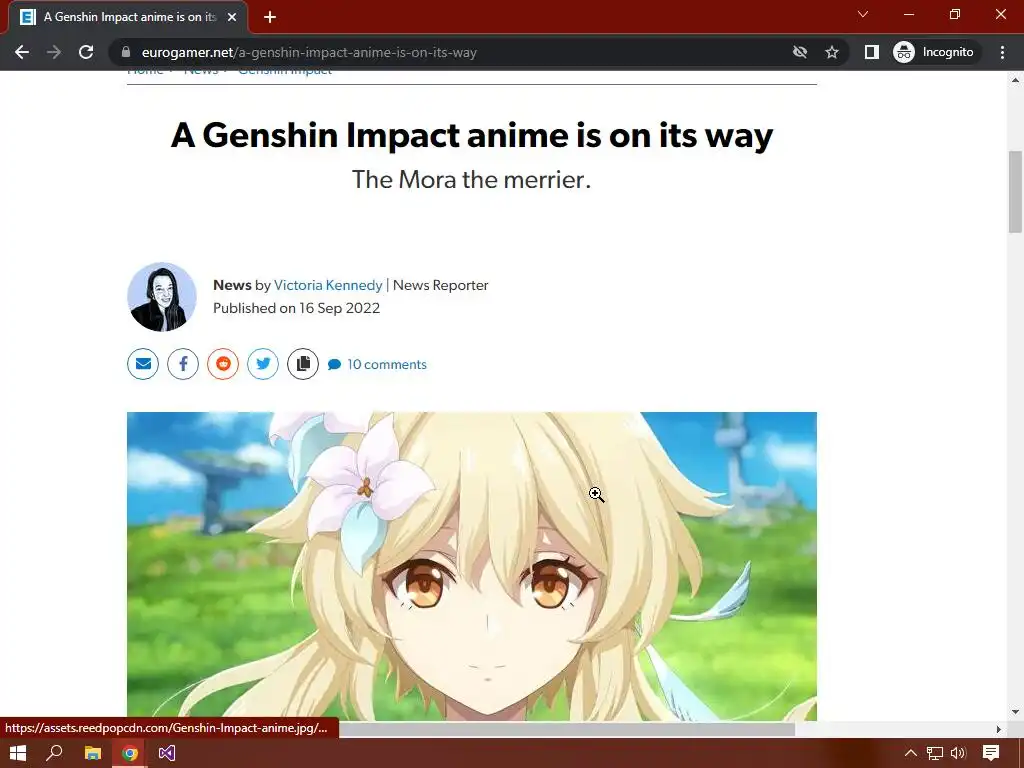Open volume control tray icon
1024x768 pixels.
click(958, 753)
